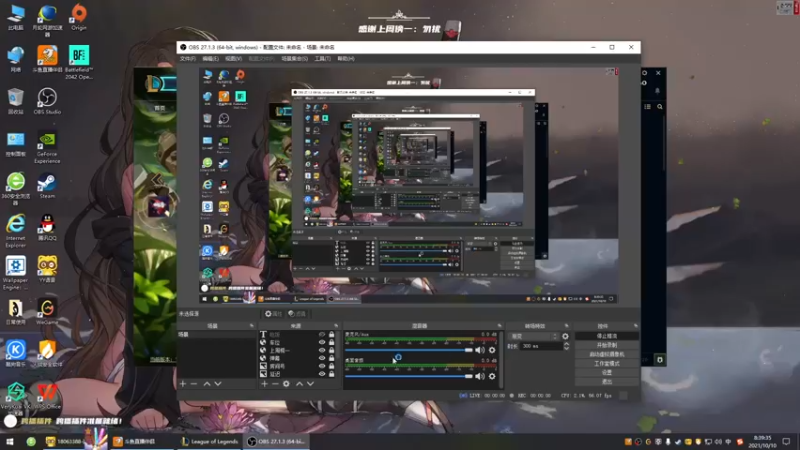Add a new source with the plus icon
Viewport: 800px width, 450px height.
coord(264,384)
